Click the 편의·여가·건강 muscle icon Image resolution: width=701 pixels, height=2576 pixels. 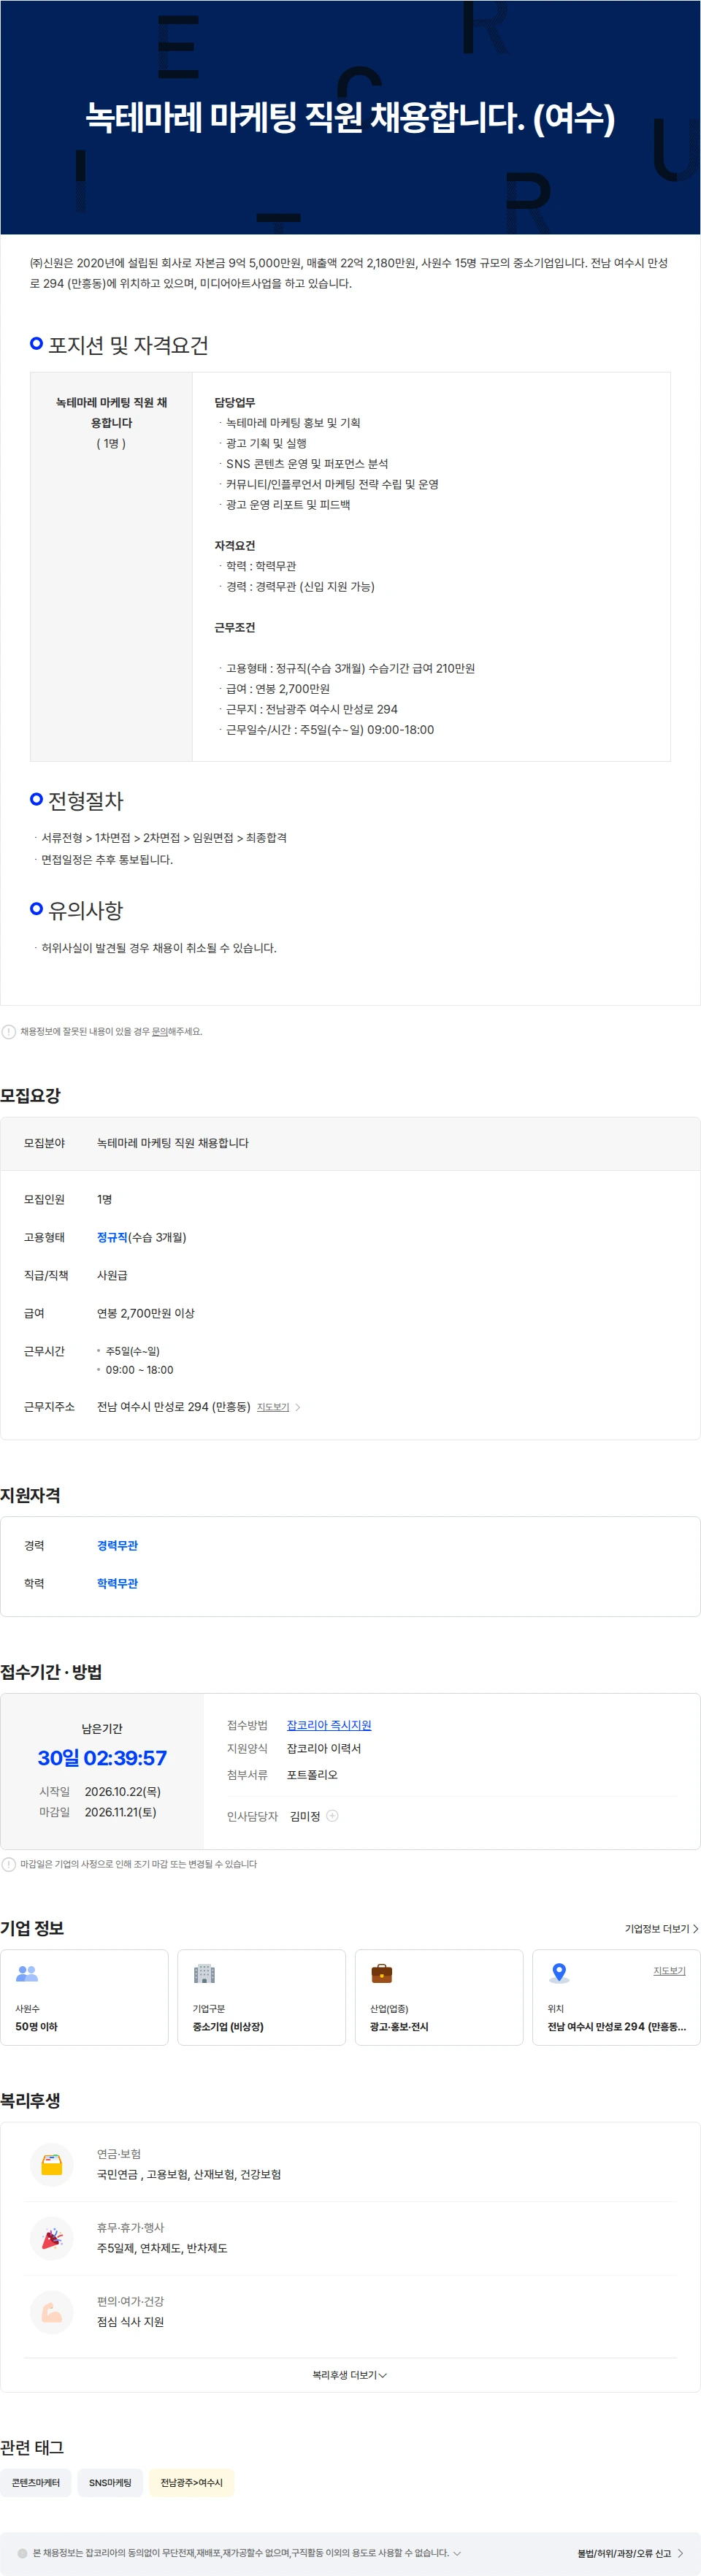(52, 2312)
